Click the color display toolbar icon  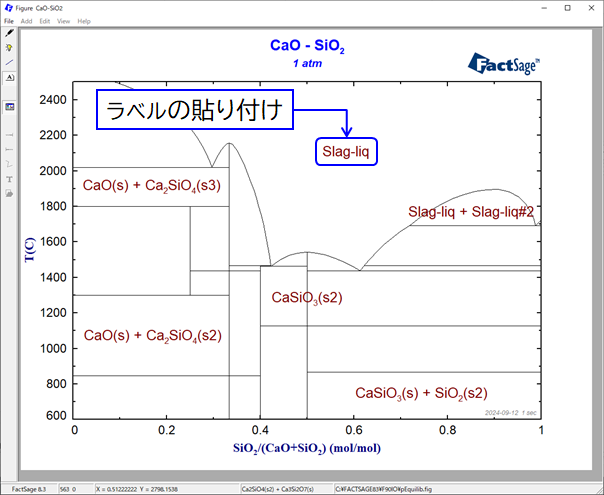pos(9,107)
